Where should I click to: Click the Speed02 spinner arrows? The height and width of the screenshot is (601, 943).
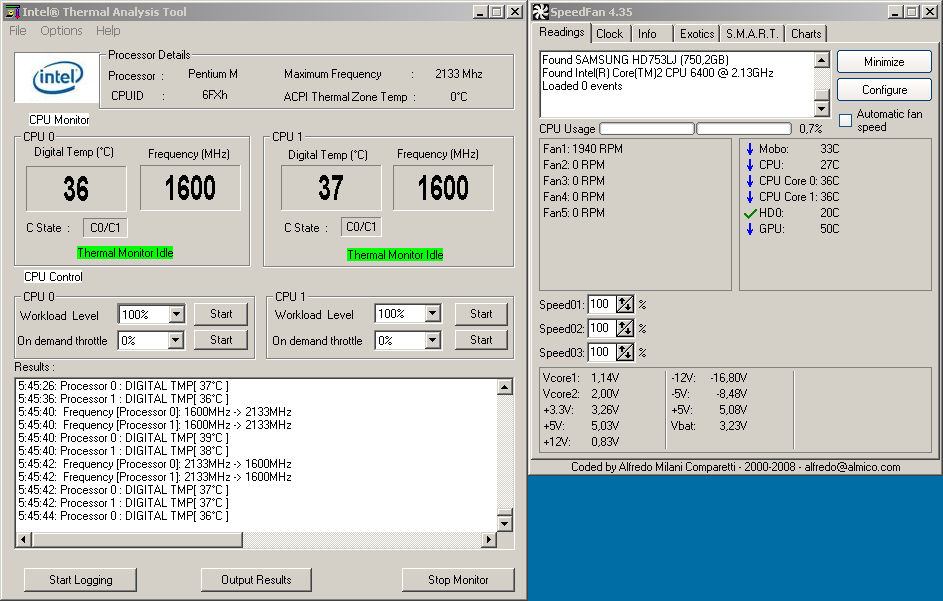tap(625, 328)
